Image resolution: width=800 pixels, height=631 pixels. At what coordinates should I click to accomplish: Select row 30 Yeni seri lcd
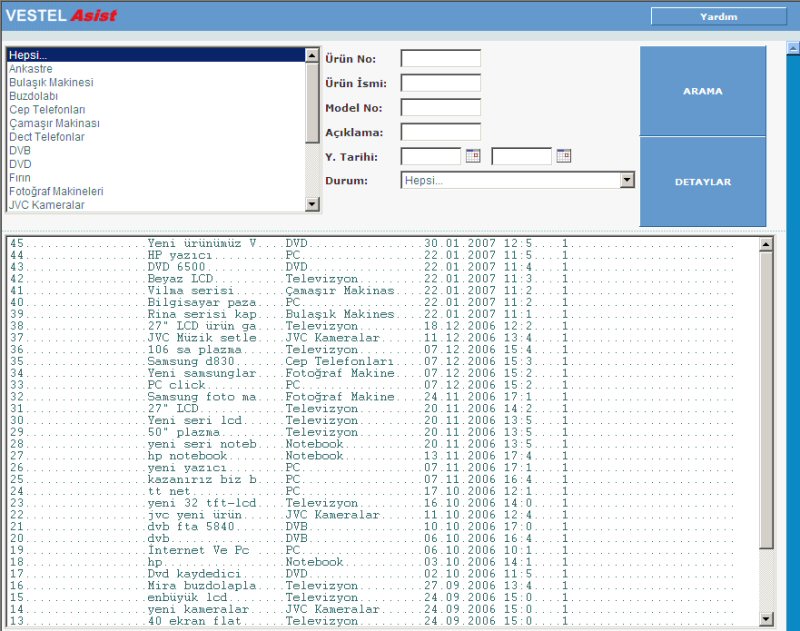383,420
